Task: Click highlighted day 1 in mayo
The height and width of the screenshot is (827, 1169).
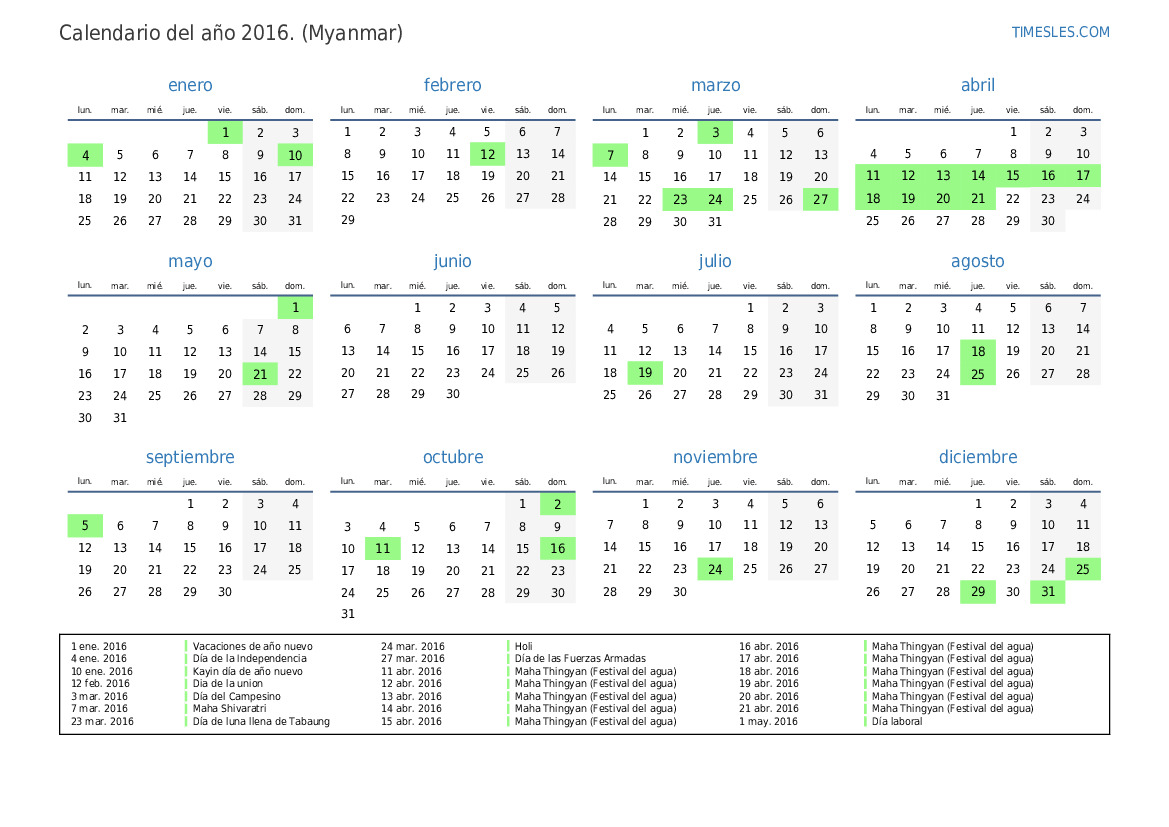Action: click(x=295, y=307)
